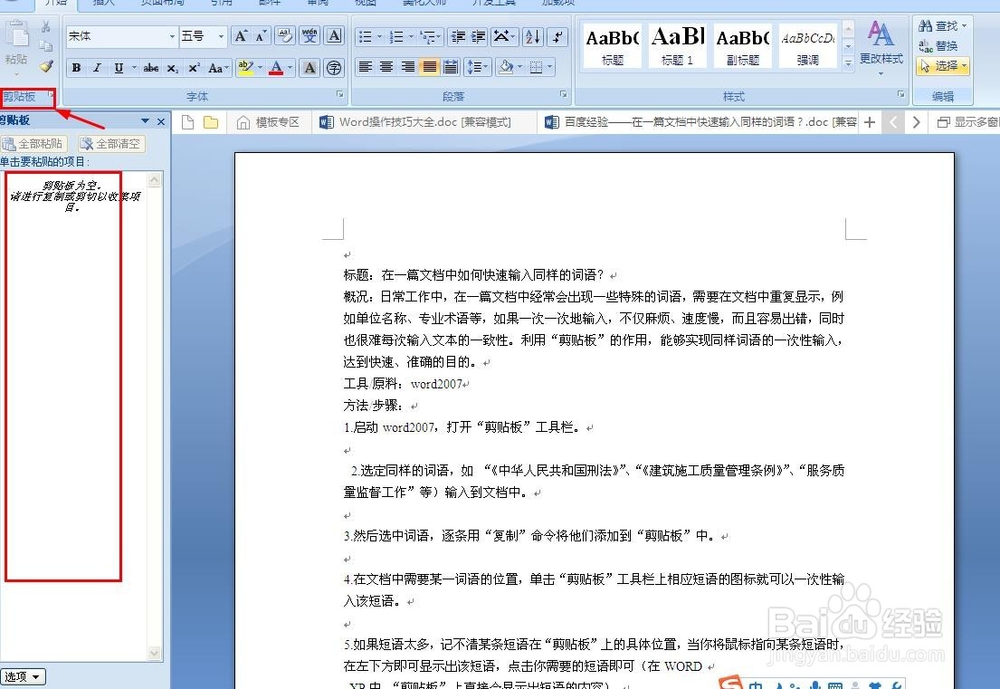Close the clipboard task pane
The width and height of the screenshot is (1000, 689).
point(161,121)
